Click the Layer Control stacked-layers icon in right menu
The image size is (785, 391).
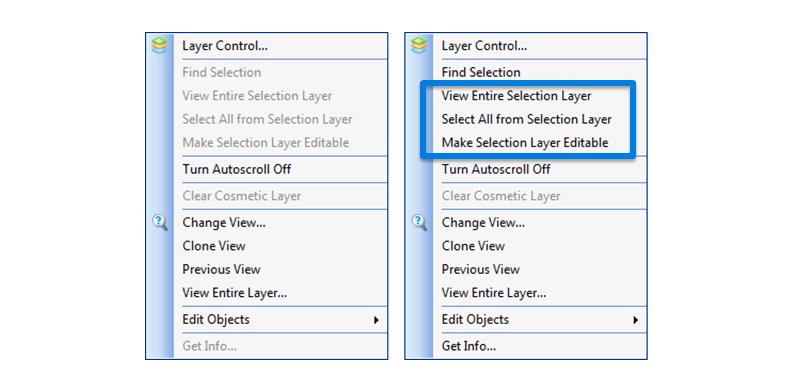click(x=419, y=46)
